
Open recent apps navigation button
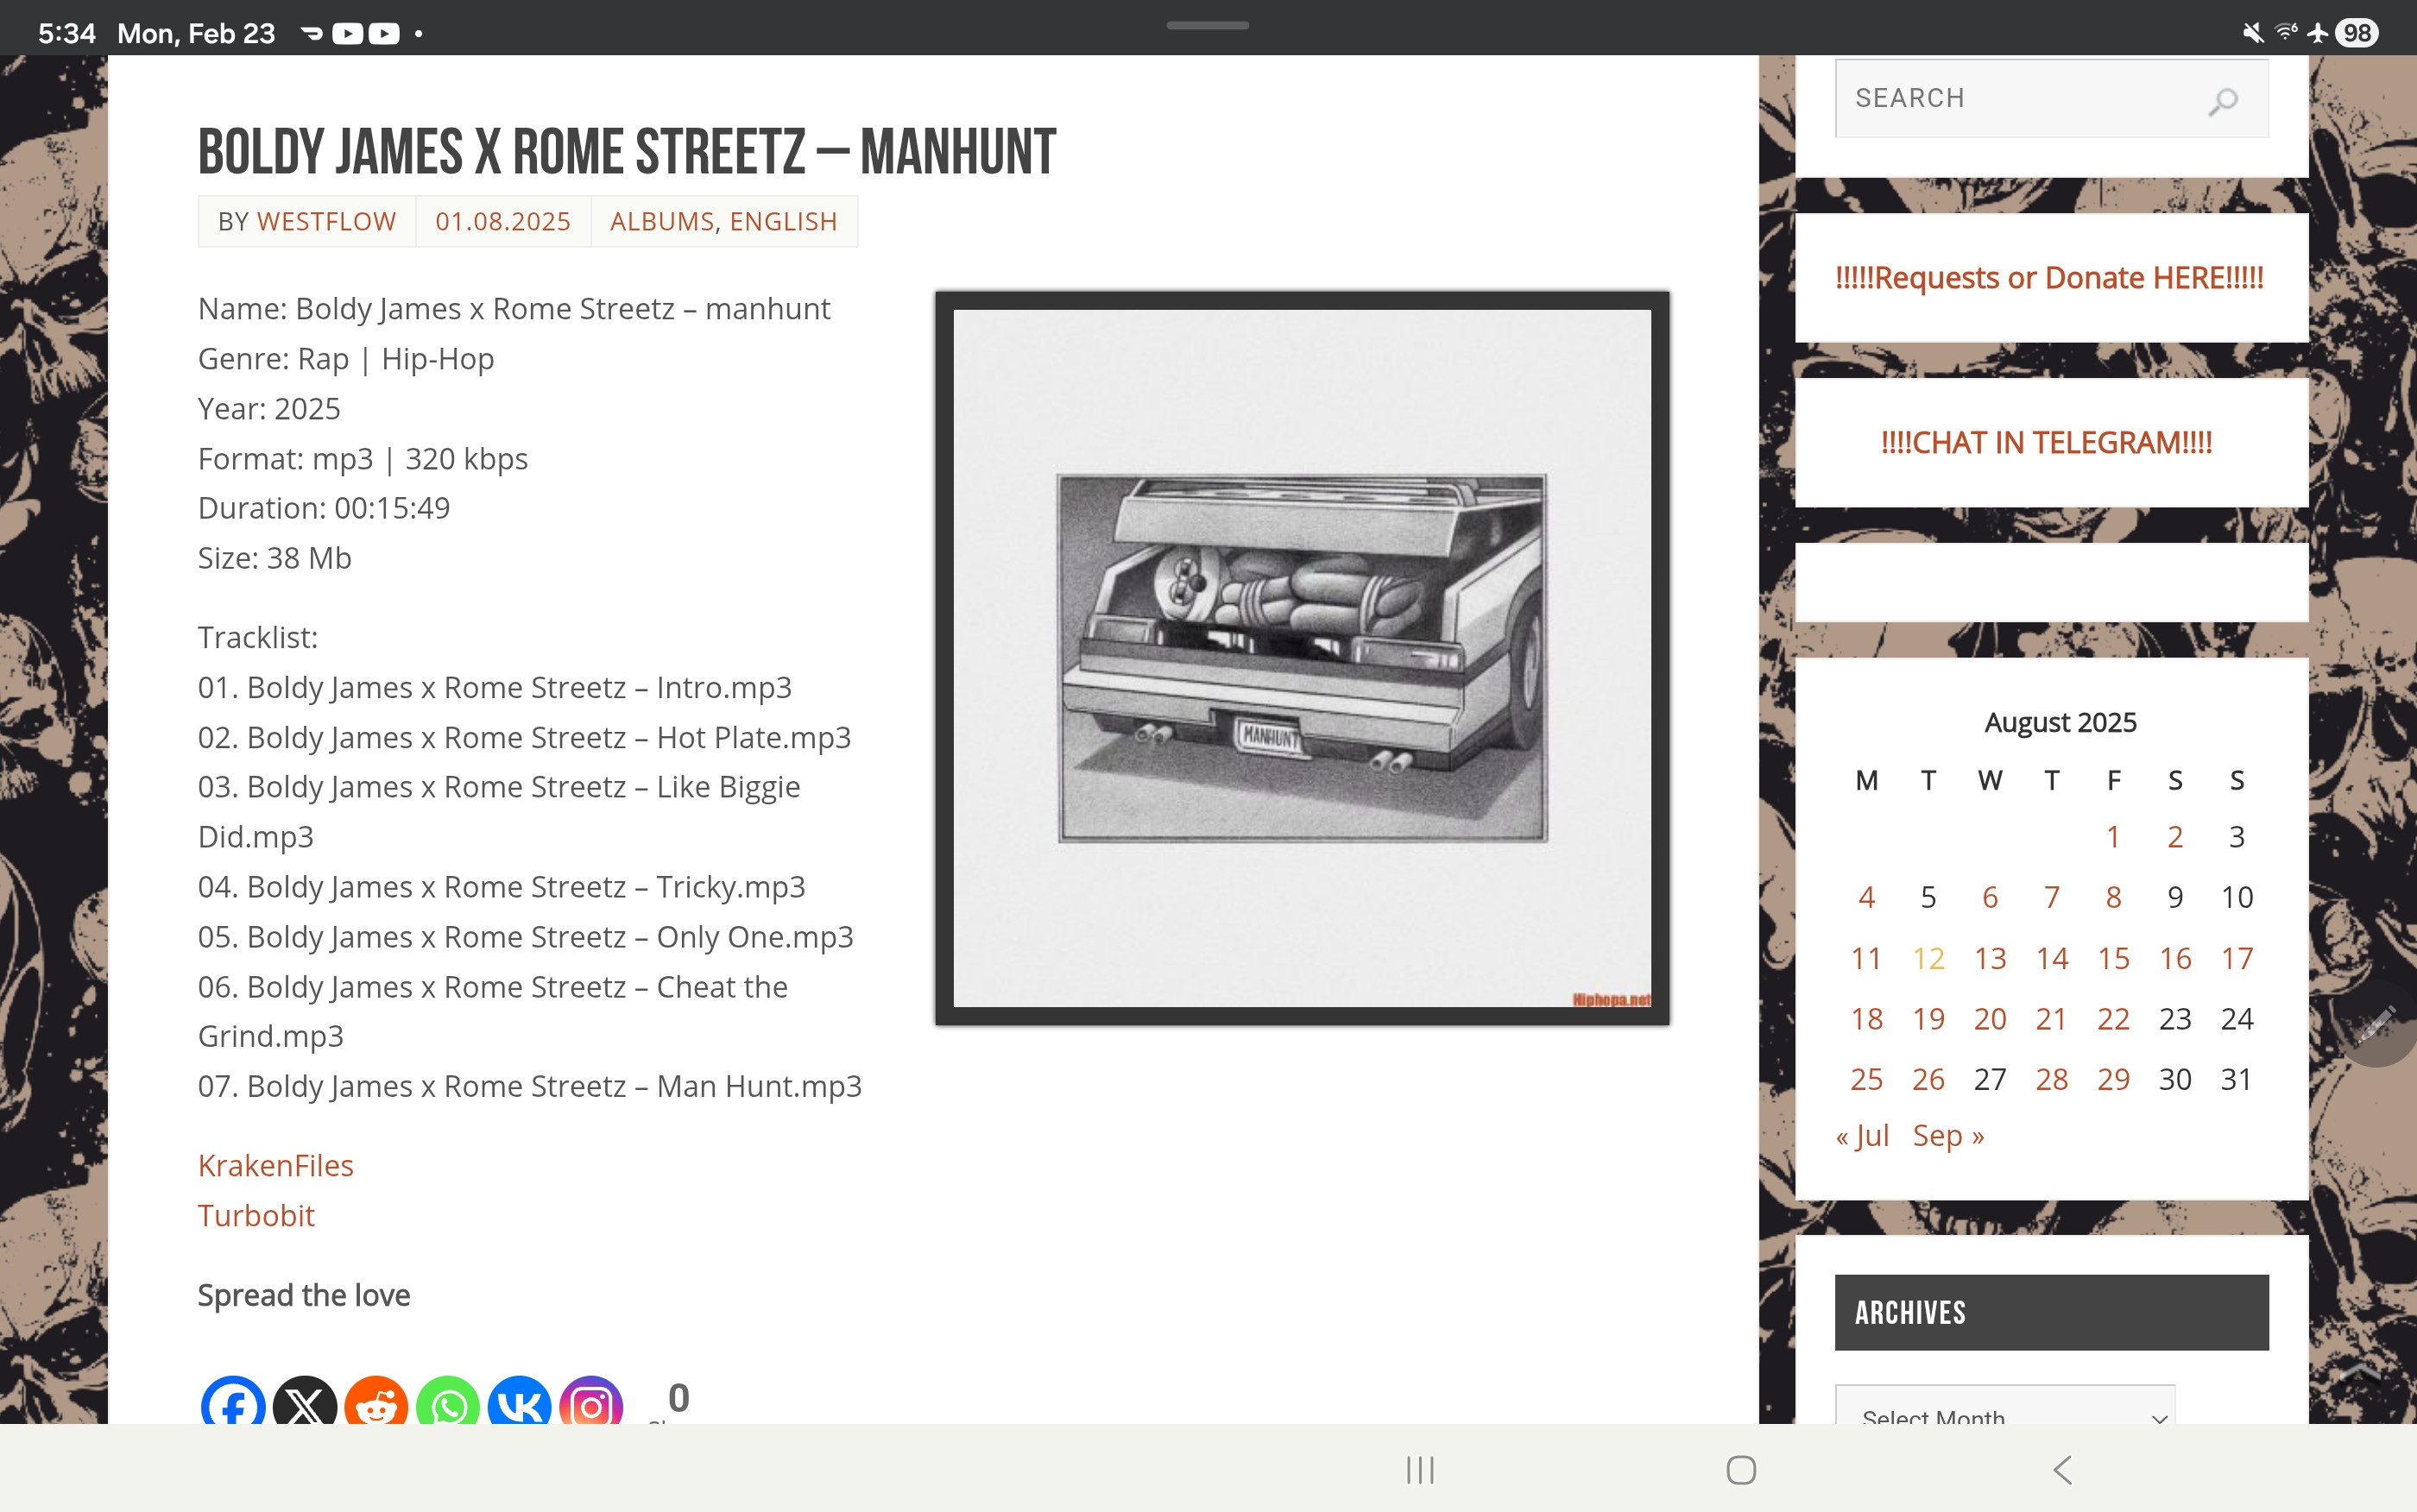click(1419, 1469)
